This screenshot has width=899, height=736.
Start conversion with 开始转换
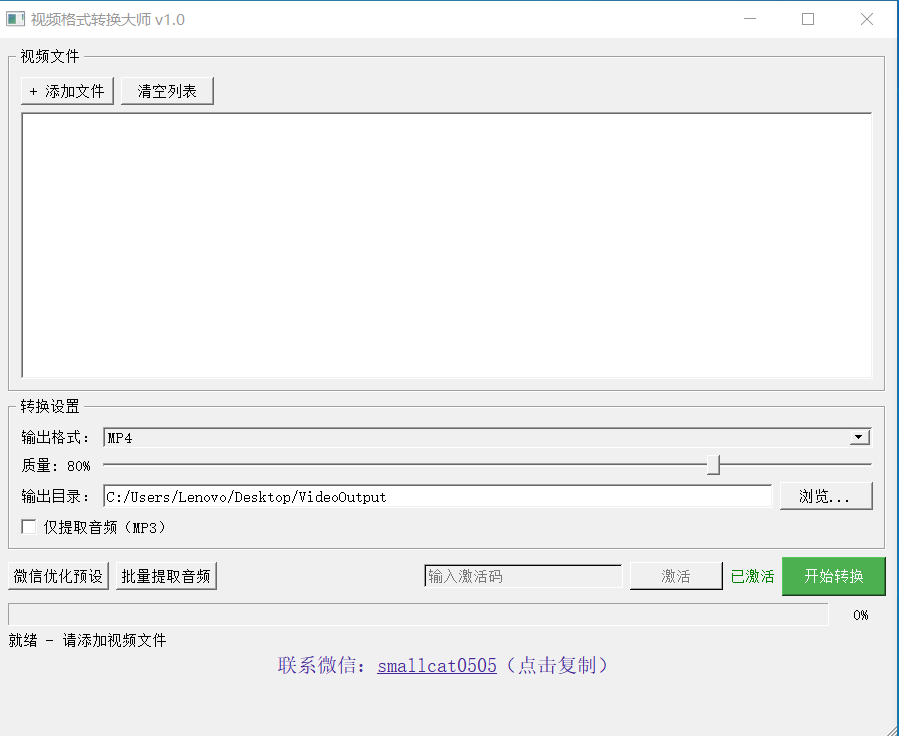tap(834, 576)
